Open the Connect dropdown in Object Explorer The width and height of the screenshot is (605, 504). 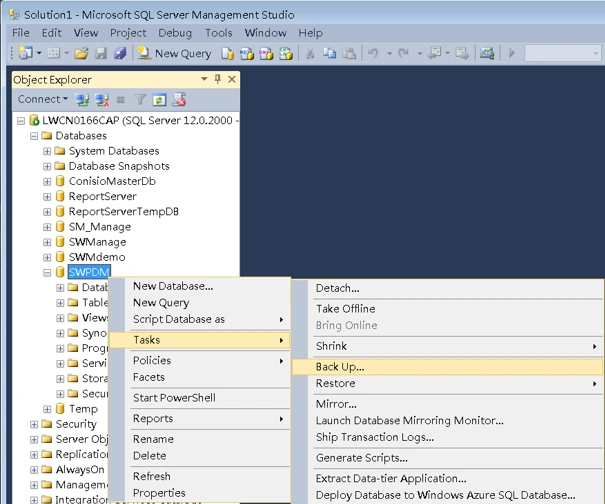point(42,100)
